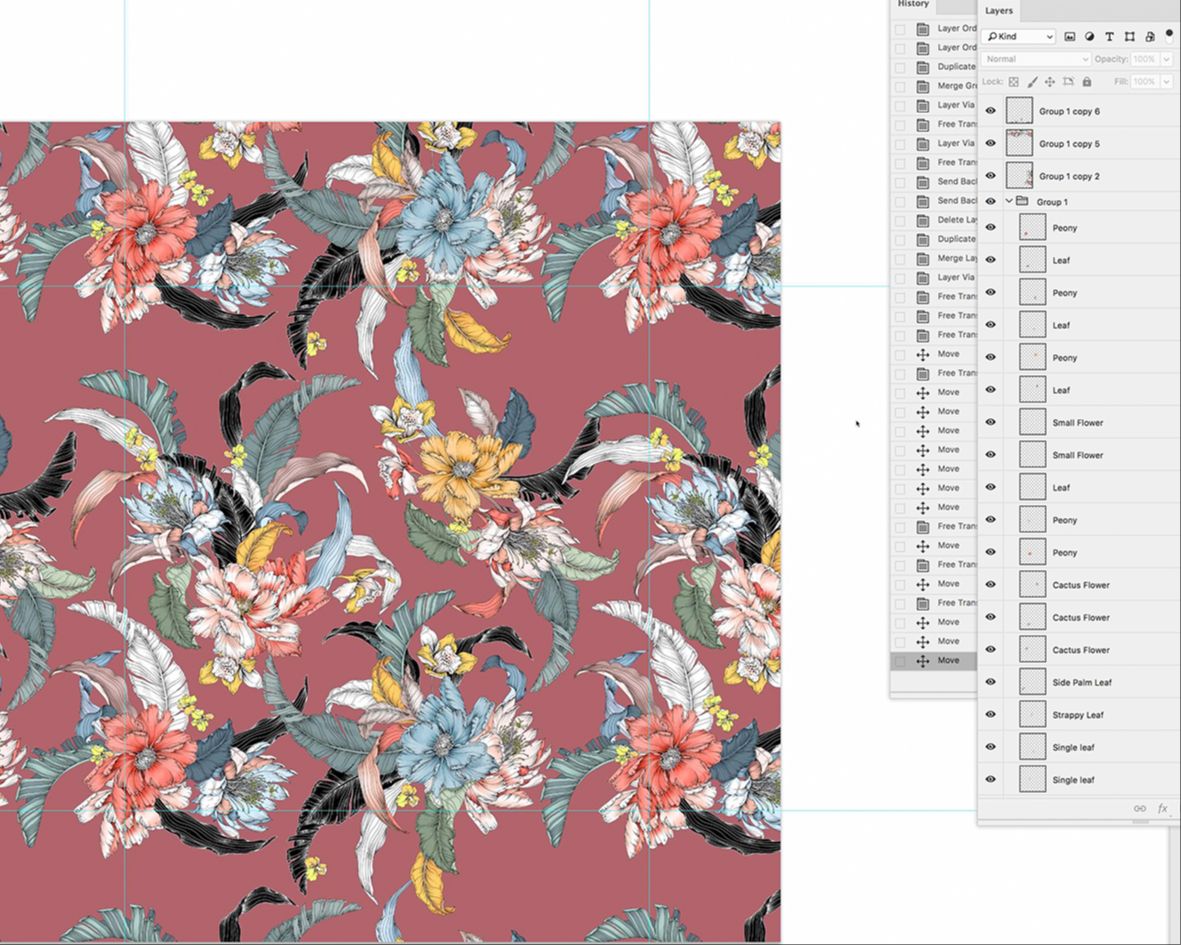
Task: Click the highlighted Move history state
Action: pos(934,660)
